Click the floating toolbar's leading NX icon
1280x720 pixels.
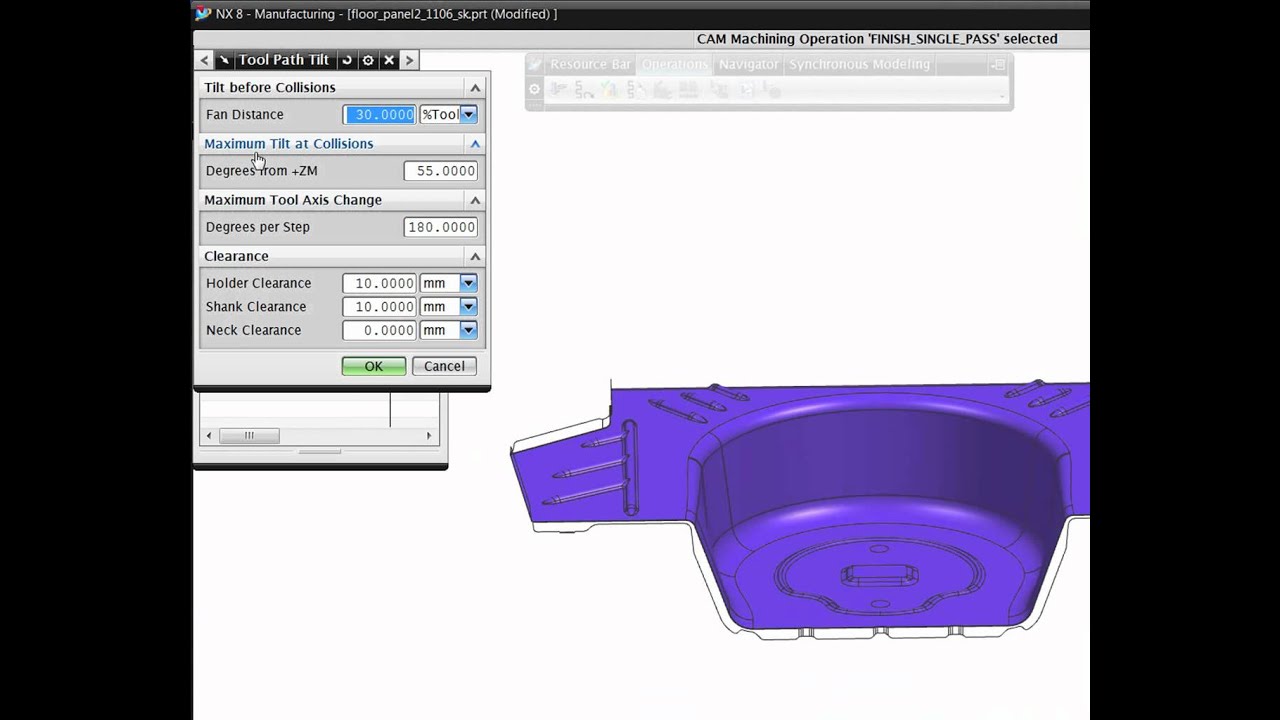(x=535, y=64)
